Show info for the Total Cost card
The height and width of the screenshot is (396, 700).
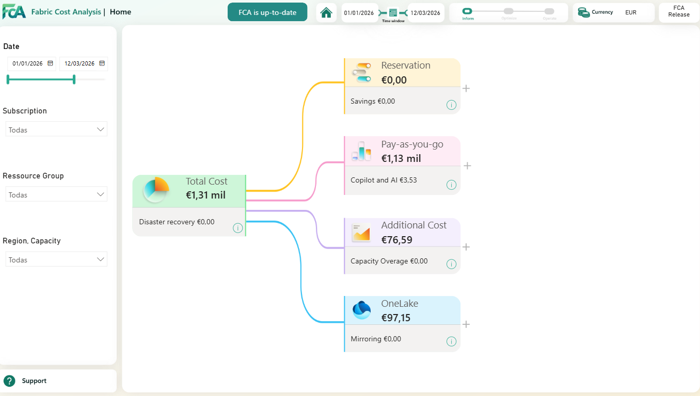(x=238, y=228)
